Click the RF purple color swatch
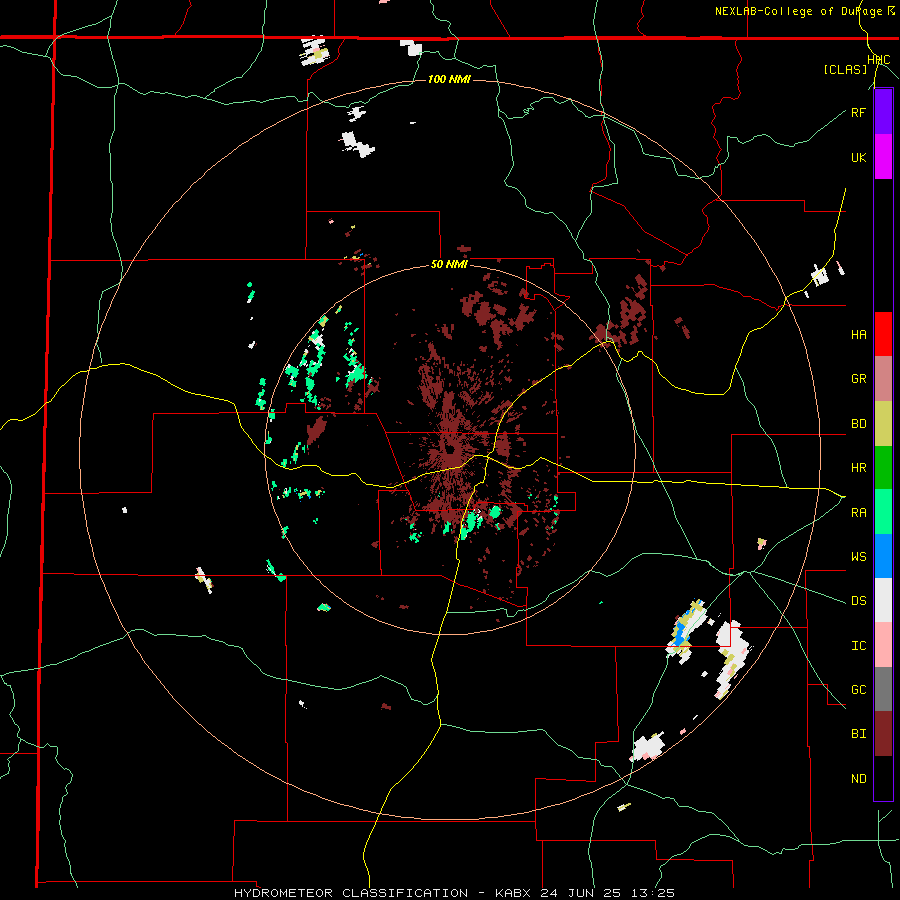This screenshot has width=900, height=900. (883, 112)
